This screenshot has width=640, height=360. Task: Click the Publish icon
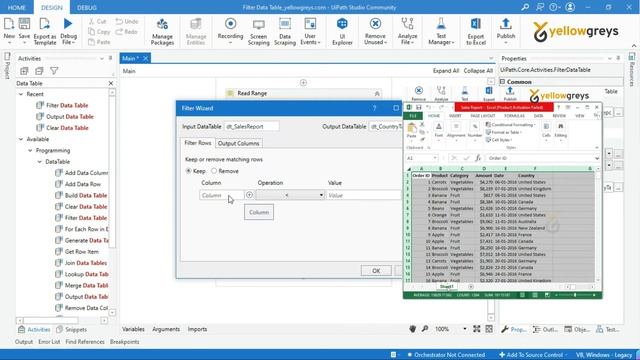506,24
